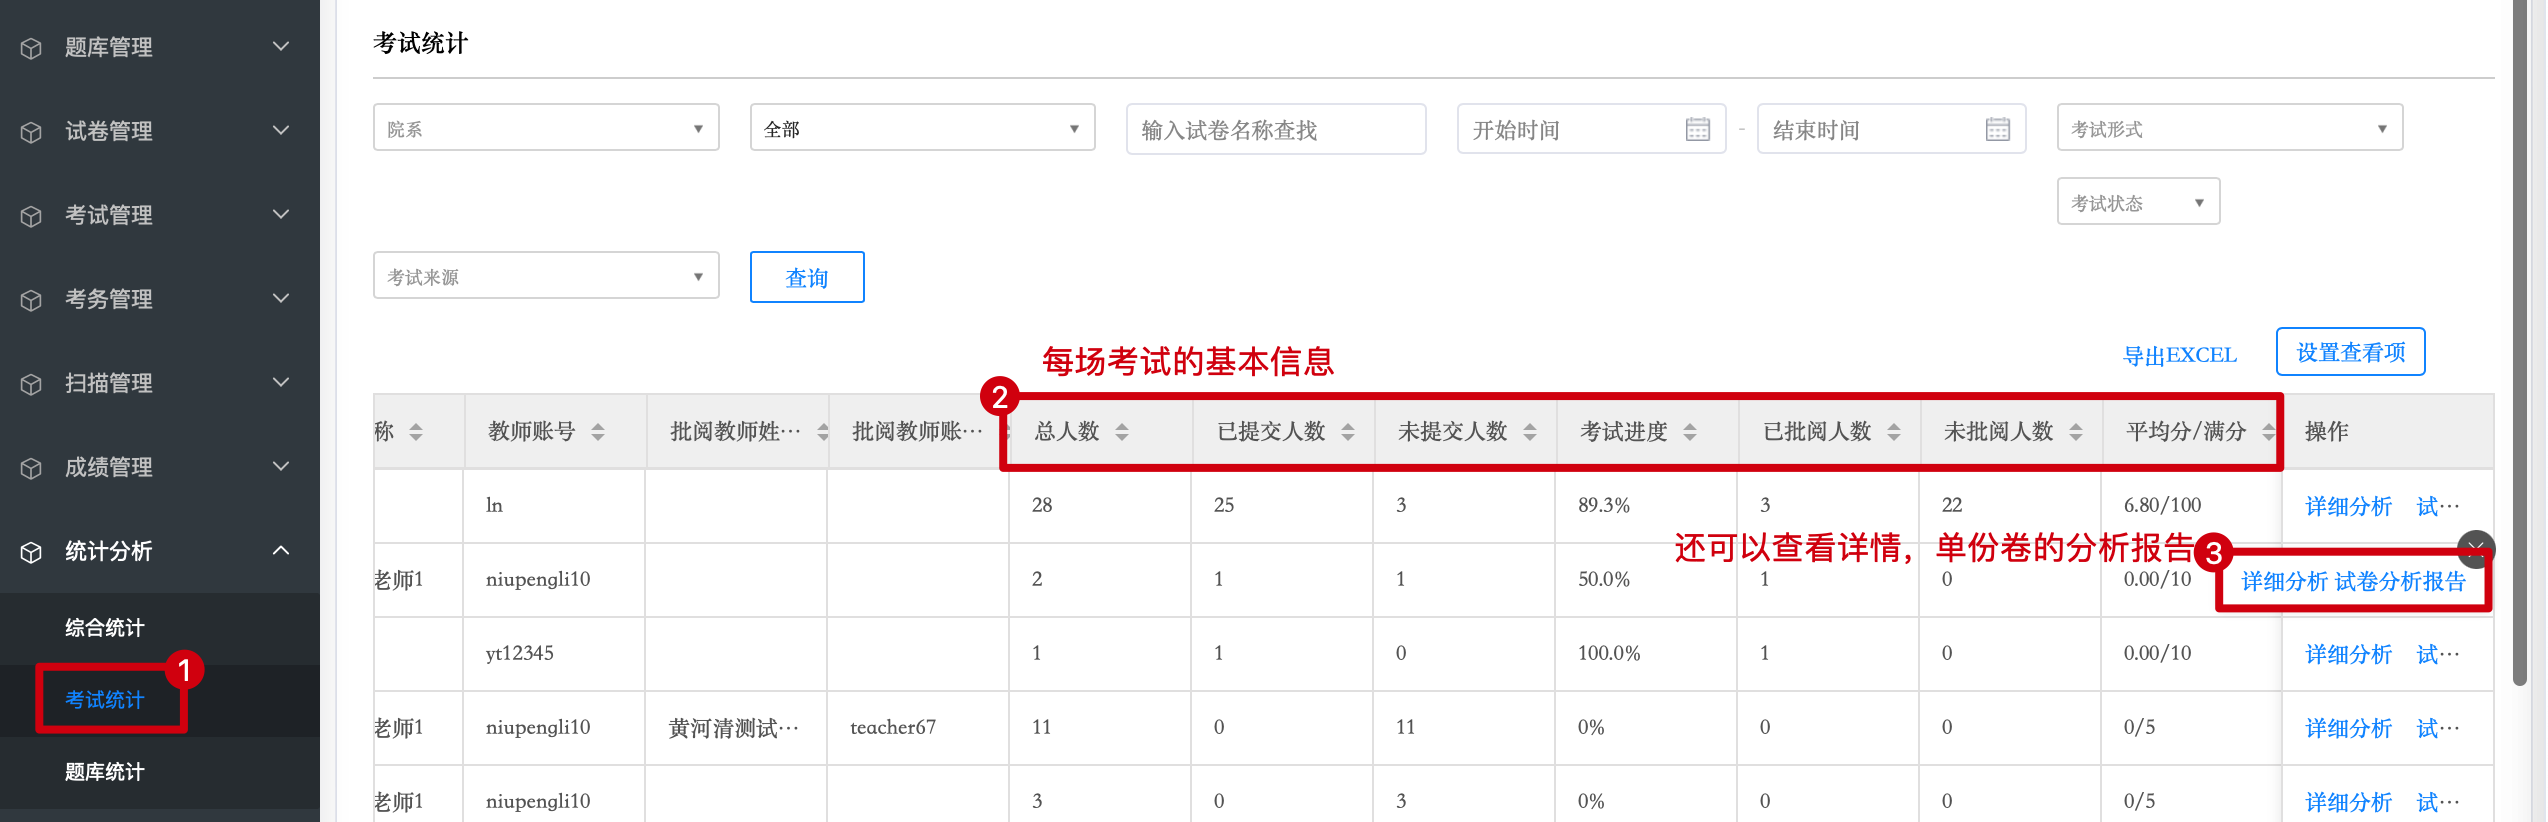Image resolution: width=2548 pixels, height=822 pixels.
Task: Sort by 批阅教师姓名 column arrows
Action: 823,432
